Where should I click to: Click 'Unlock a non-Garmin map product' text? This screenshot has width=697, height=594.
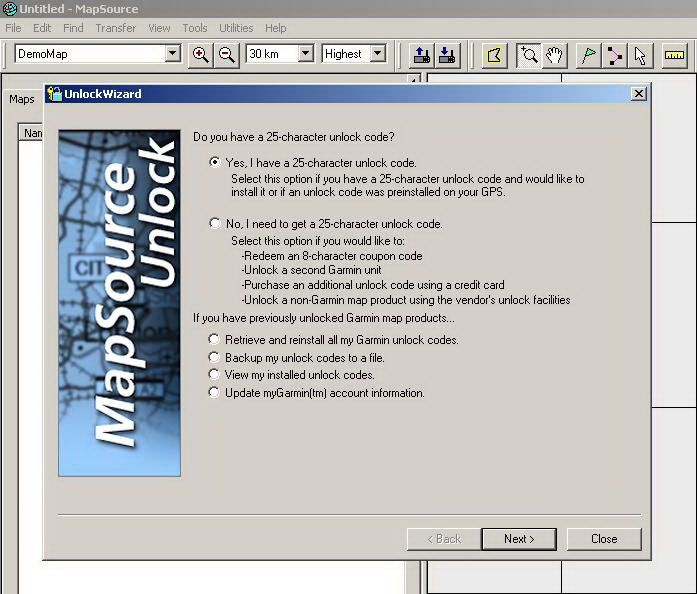click(406, 300)
